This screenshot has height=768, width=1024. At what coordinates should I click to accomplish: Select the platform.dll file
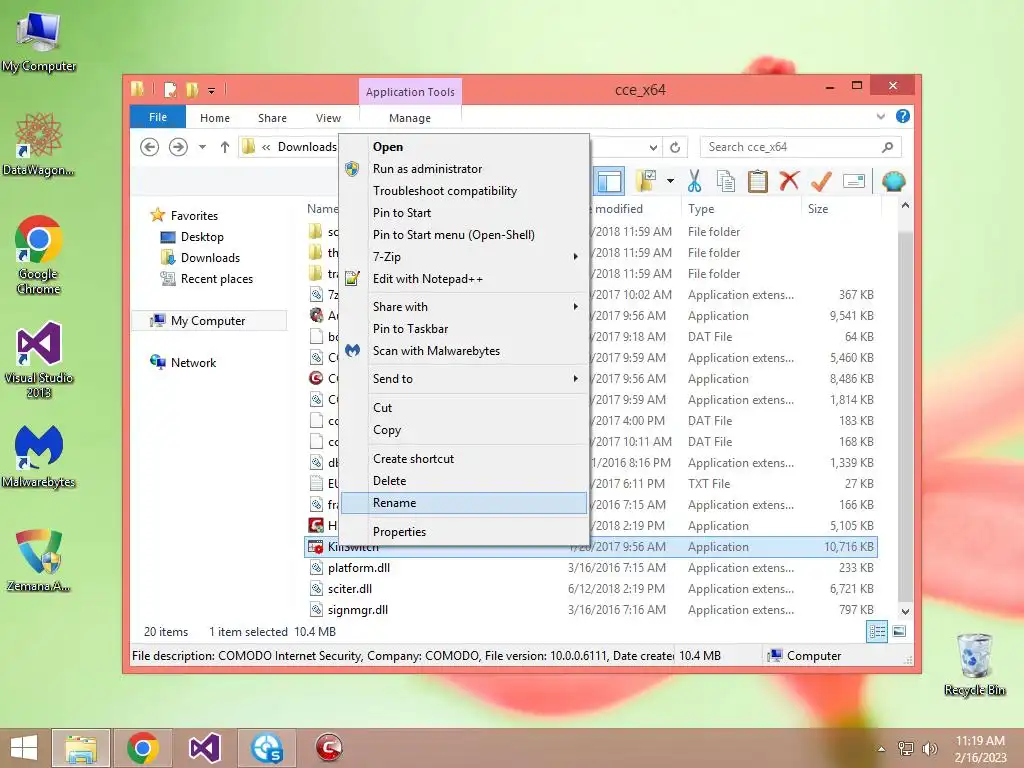click(359, 568)
